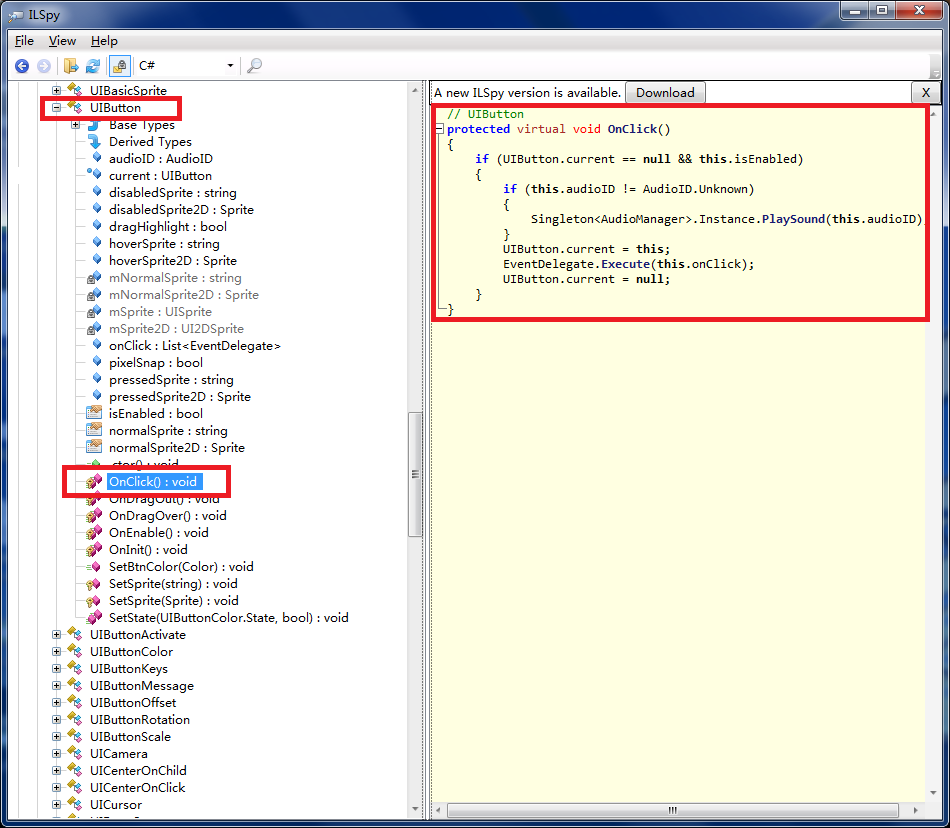The height and width of the screenshot is (828, 950).
Task: Click the normalSprite2D property icon
Action: (x=94, y=447)
